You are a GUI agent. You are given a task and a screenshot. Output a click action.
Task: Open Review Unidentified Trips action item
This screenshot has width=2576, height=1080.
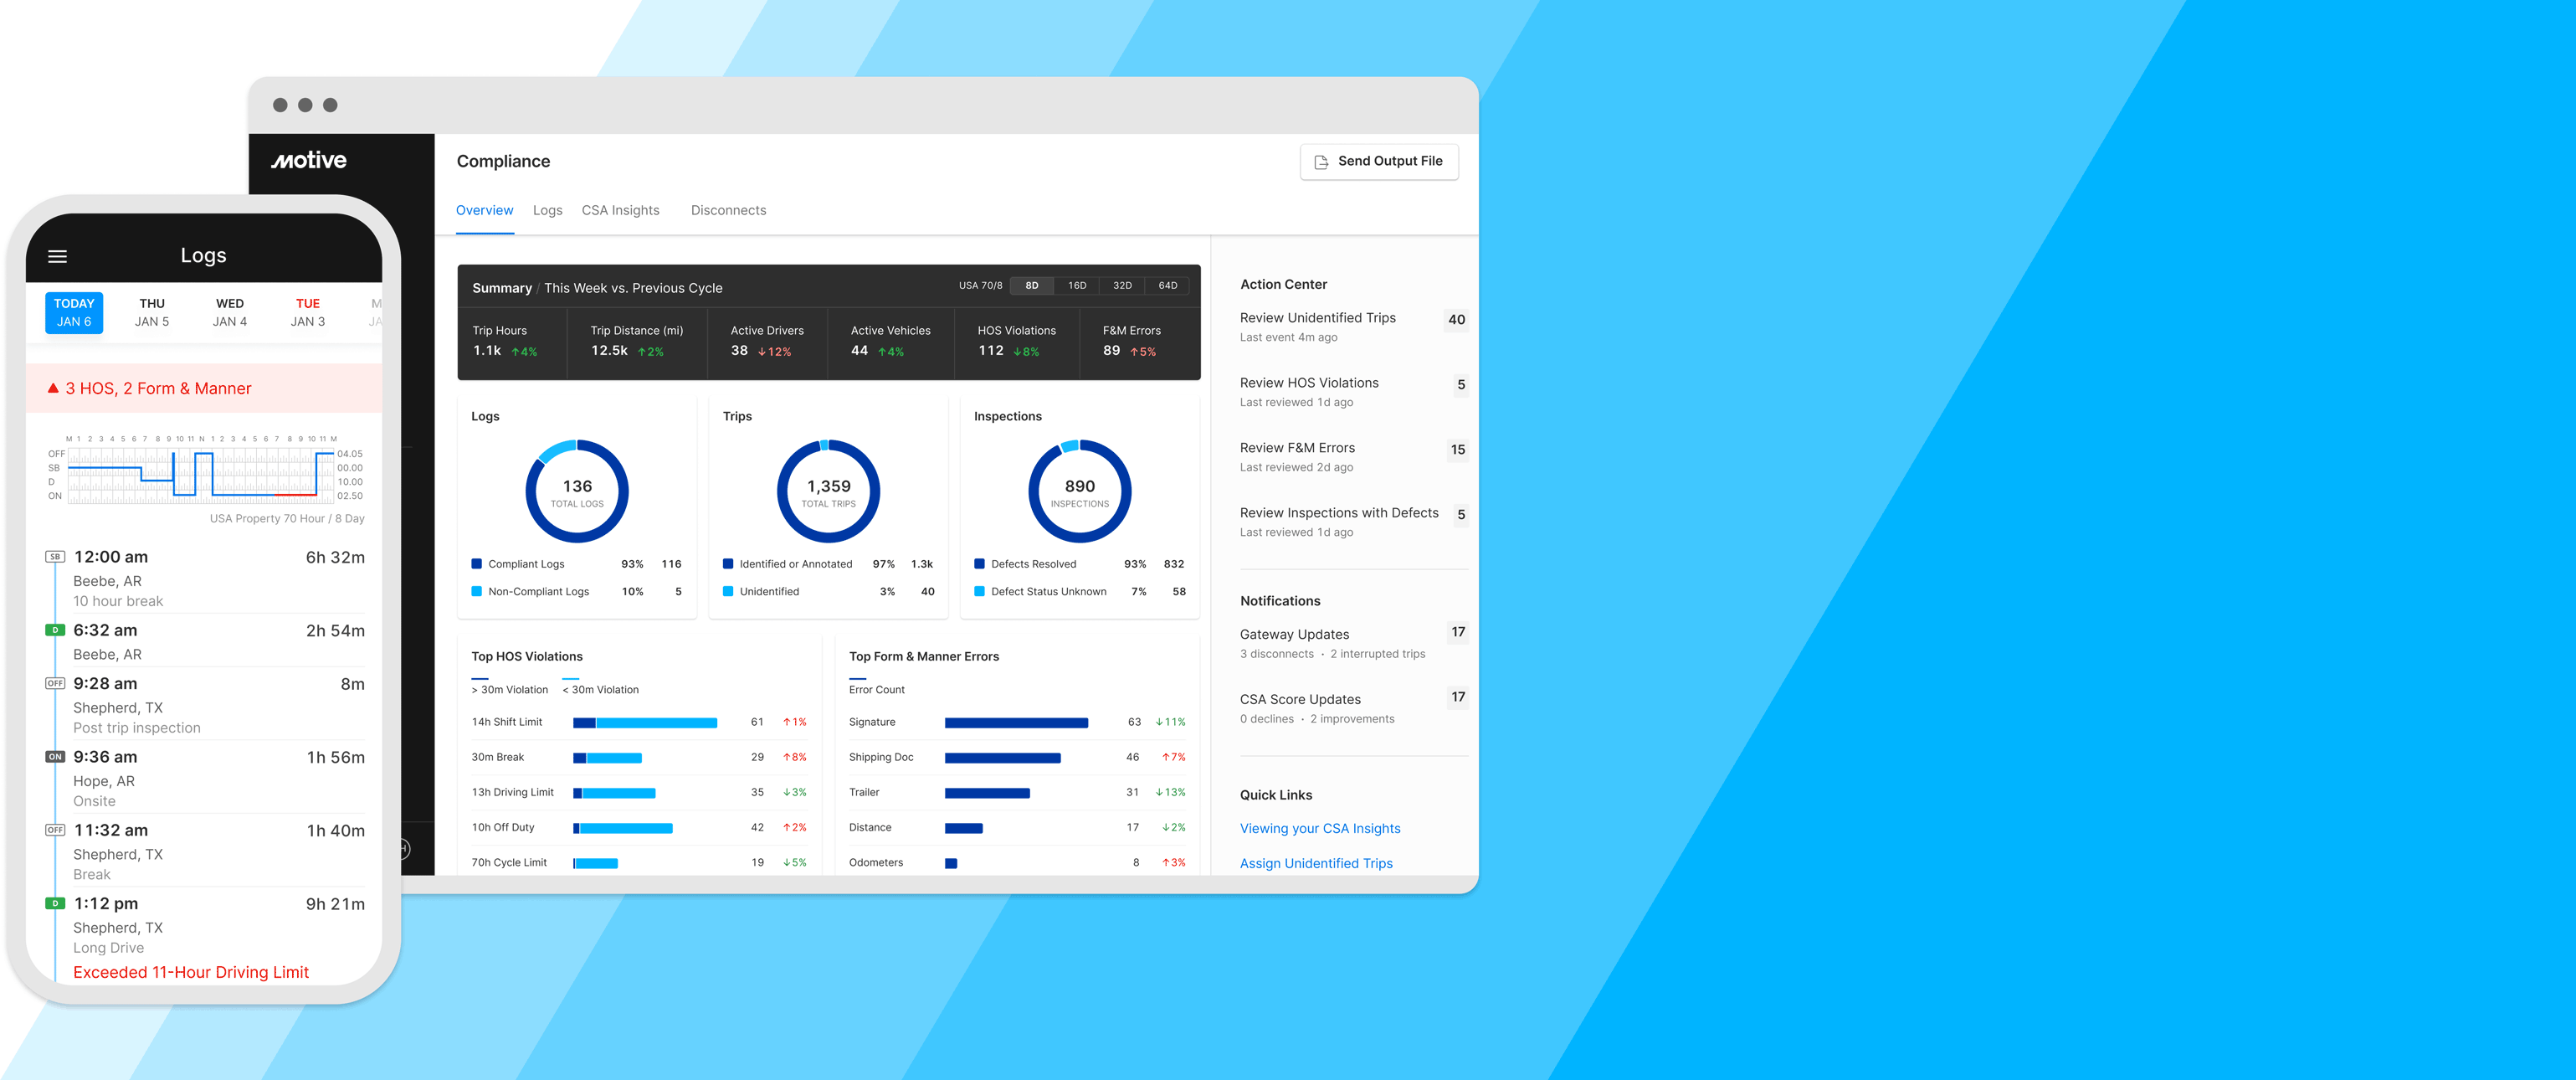point(1317,318)
